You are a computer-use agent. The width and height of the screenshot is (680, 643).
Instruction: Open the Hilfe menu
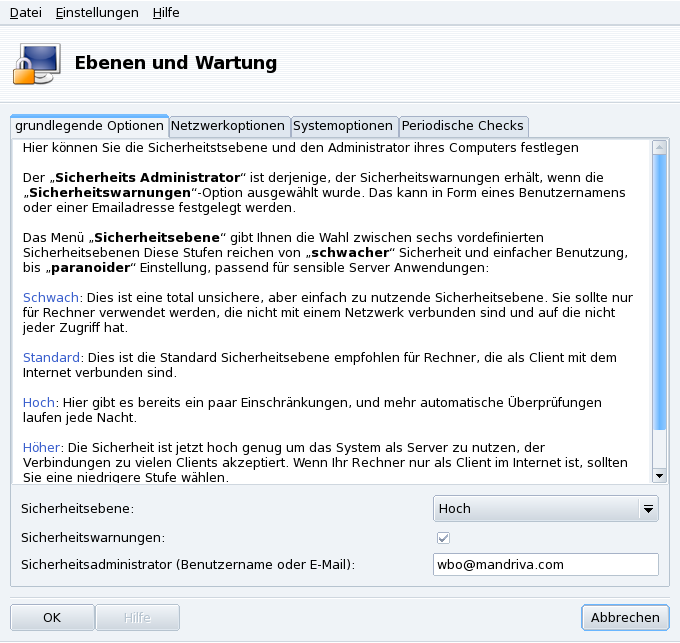(166, 12)
